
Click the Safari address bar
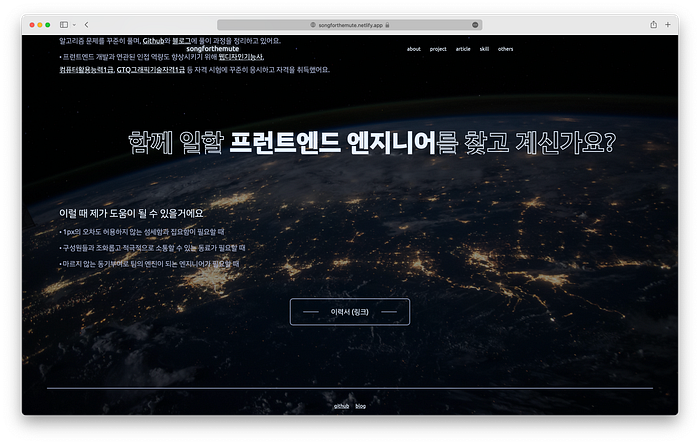point(350,25)
